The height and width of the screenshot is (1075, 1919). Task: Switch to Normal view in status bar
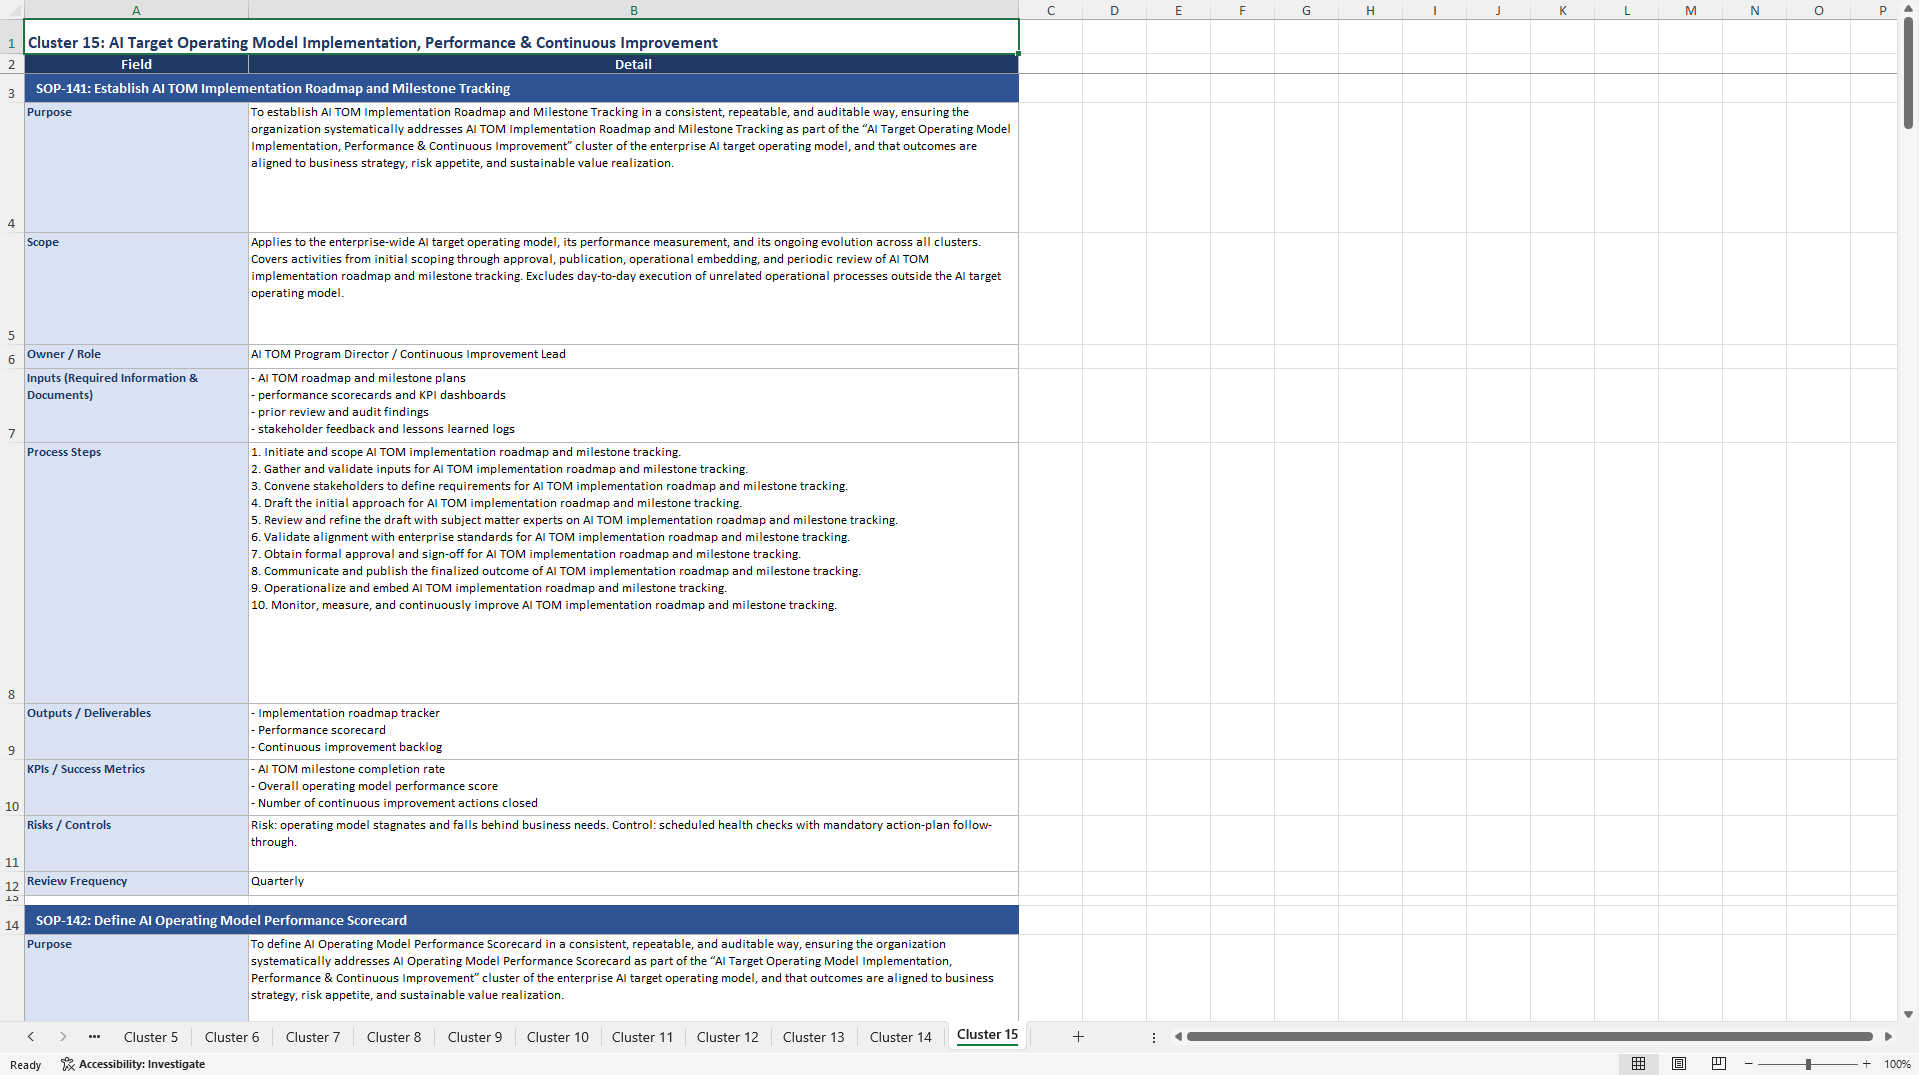[1638, 1064]
